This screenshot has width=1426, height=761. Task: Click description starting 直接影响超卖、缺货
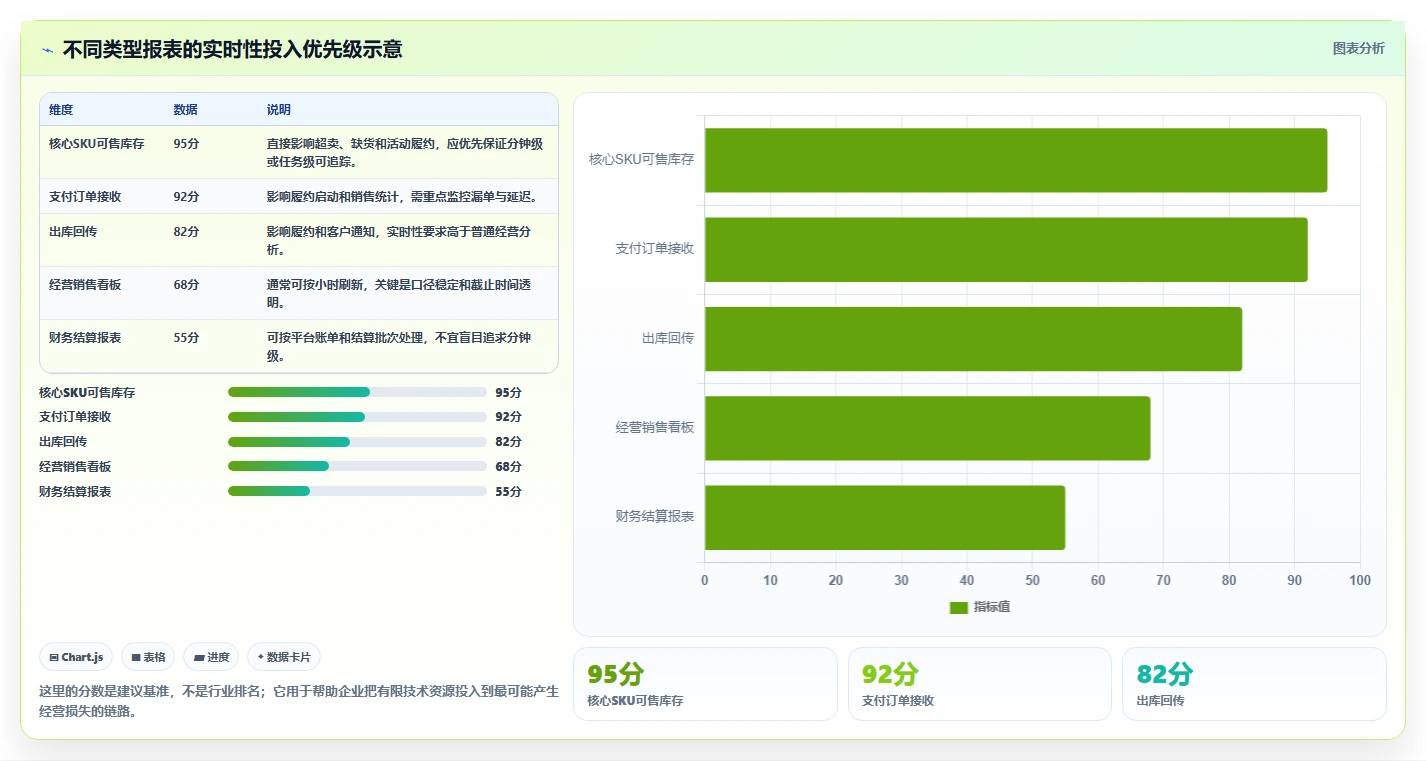pyautogui.click(x=405, y=152)
